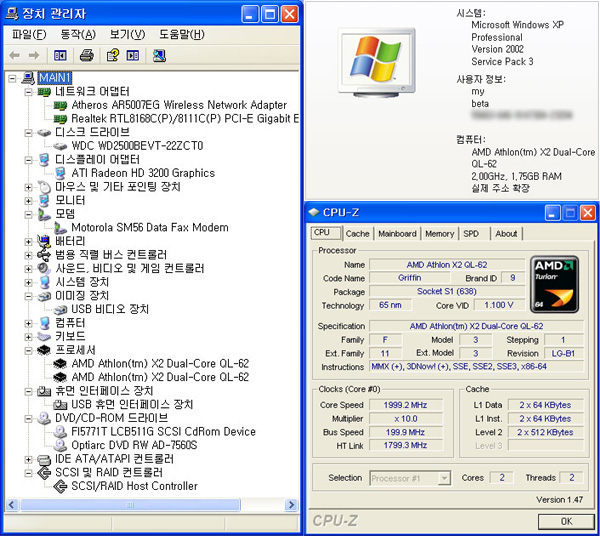This screenshot has width=600, height=538.
Task: Select the USB 휴먼 인터페이스 장치 icon
Action: [60, 404]
